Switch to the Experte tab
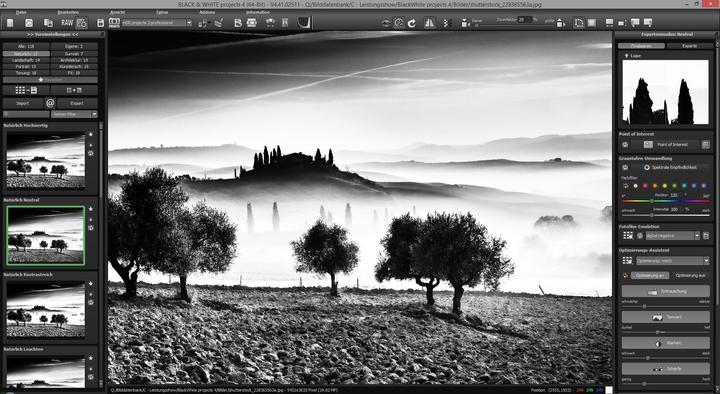720x394 pixels. pyautogui.click(x=689, y=46)
